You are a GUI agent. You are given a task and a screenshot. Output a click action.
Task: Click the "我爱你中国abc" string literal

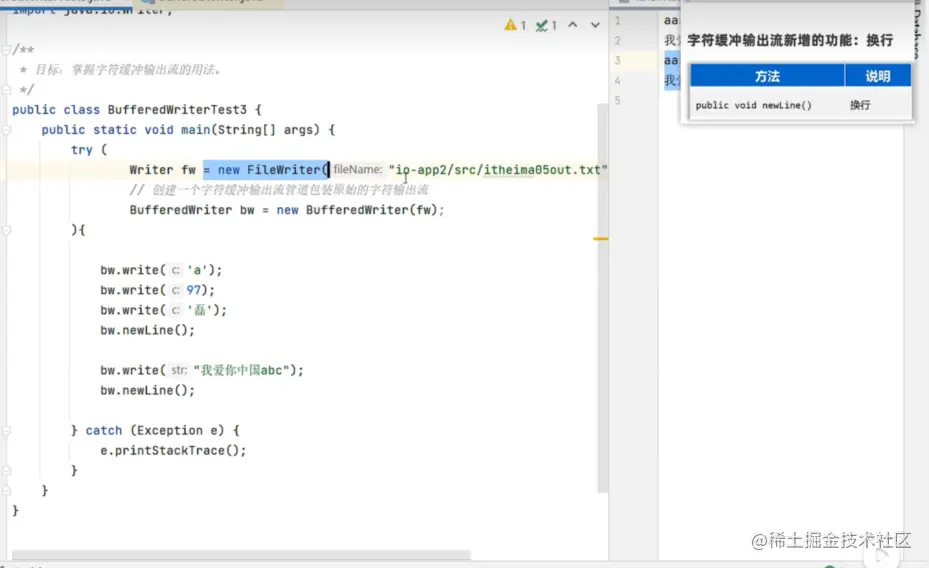[x=241, y=370]
